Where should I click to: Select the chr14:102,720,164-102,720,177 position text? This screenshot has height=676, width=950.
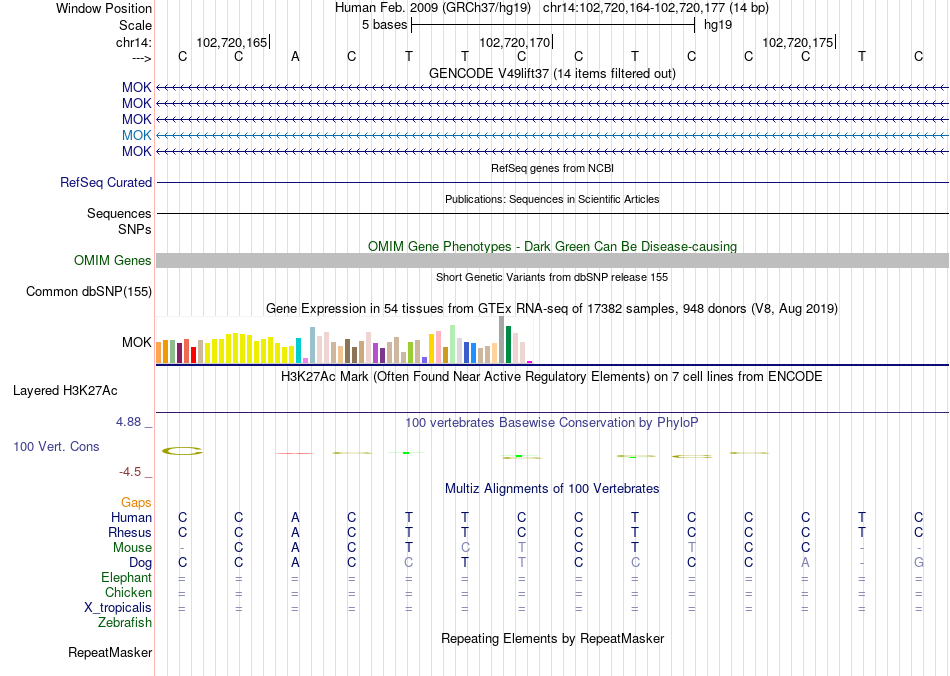(x=656, y=8)
